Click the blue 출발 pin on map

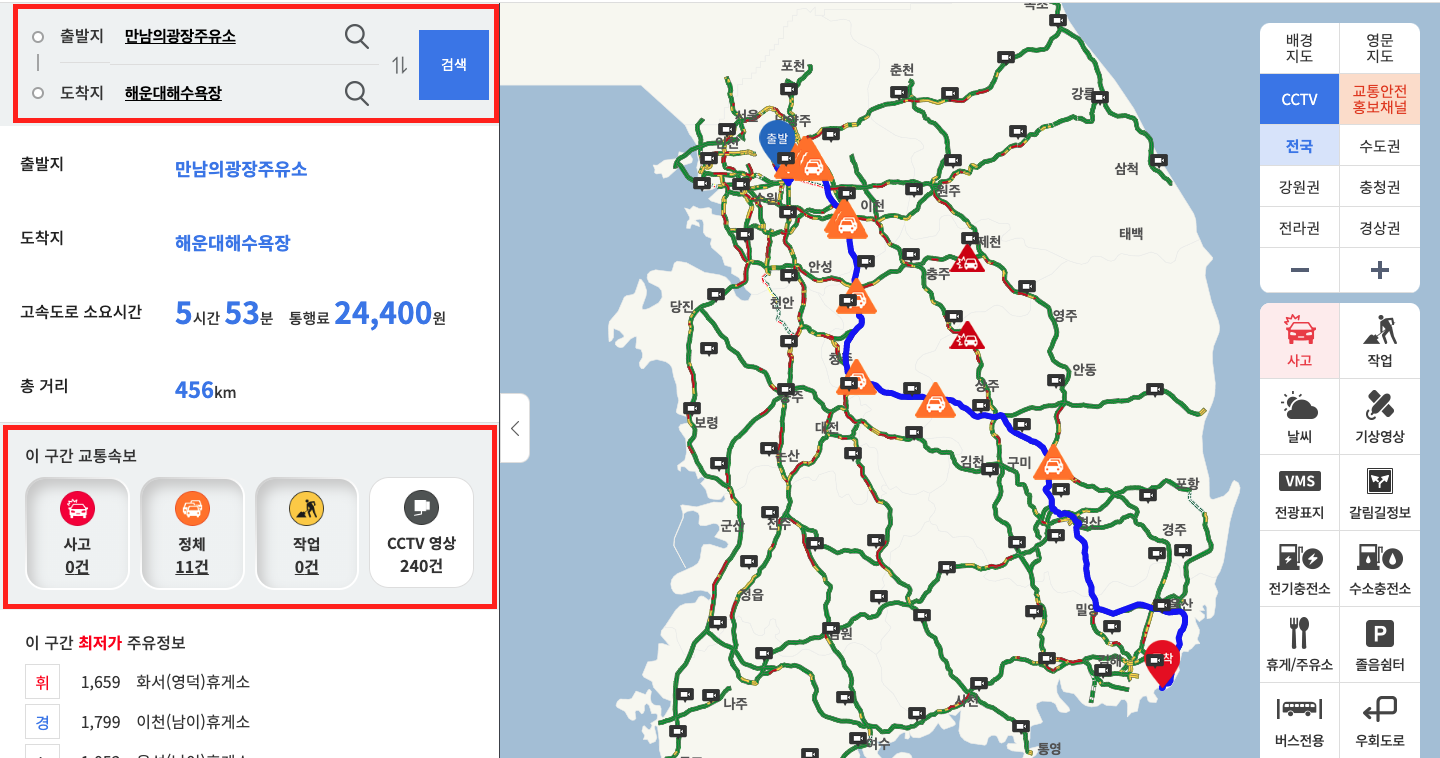(777, 142)
